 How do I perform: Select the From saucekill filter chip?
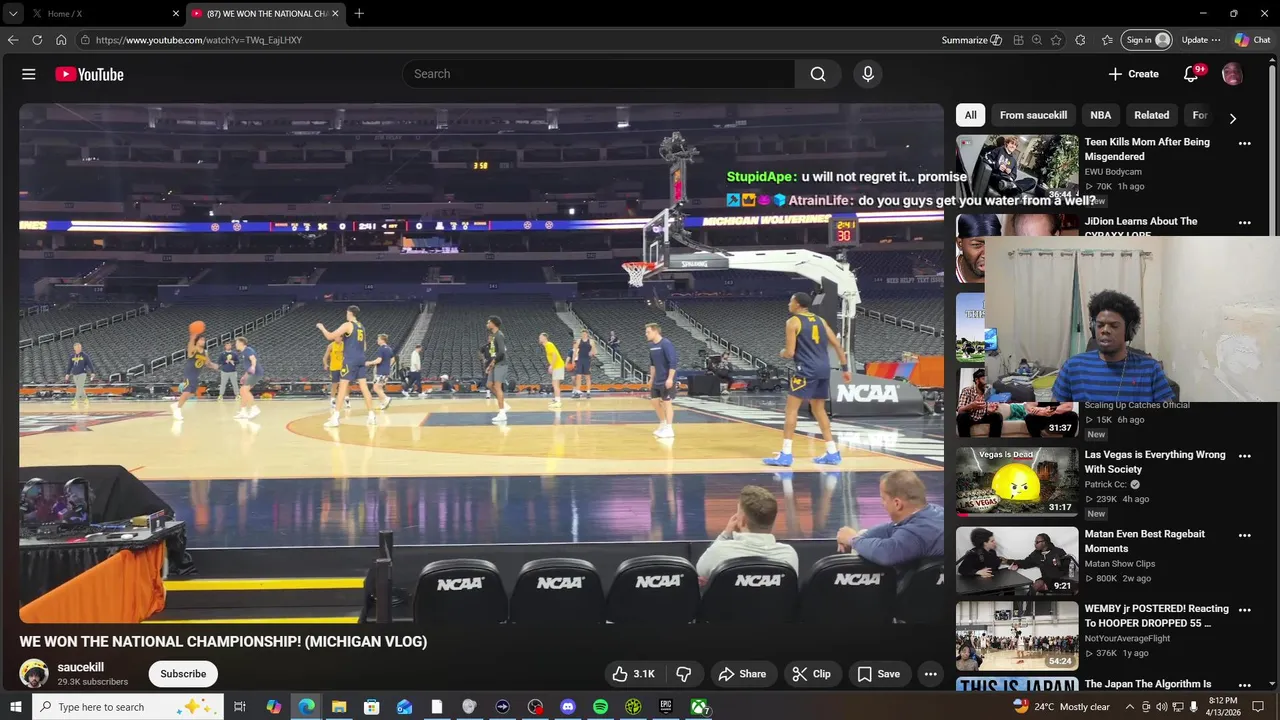[1033, 115]
